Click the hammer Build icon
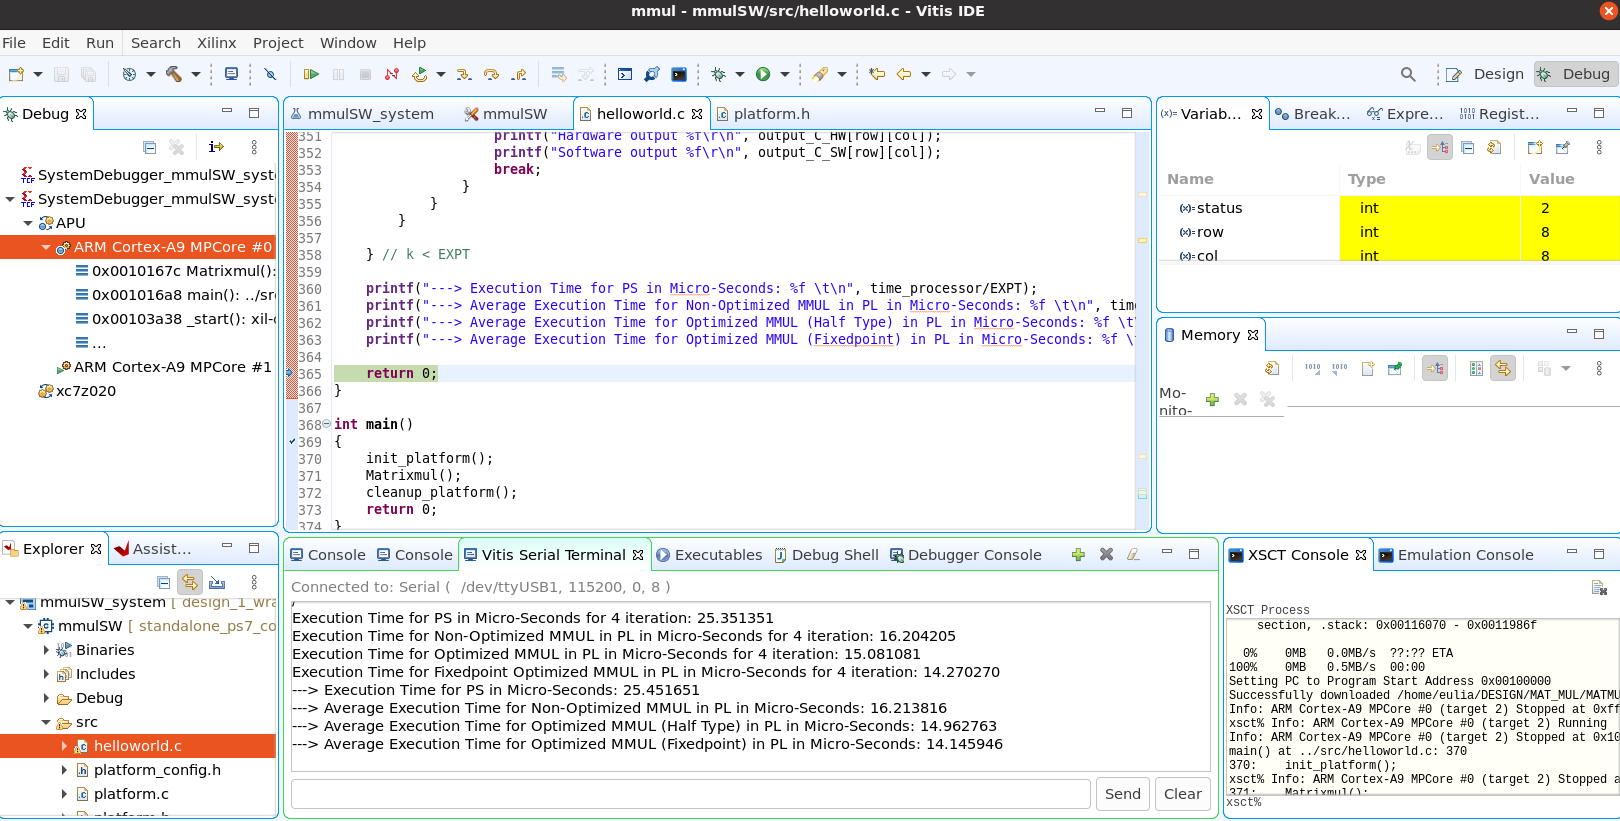 174,74
